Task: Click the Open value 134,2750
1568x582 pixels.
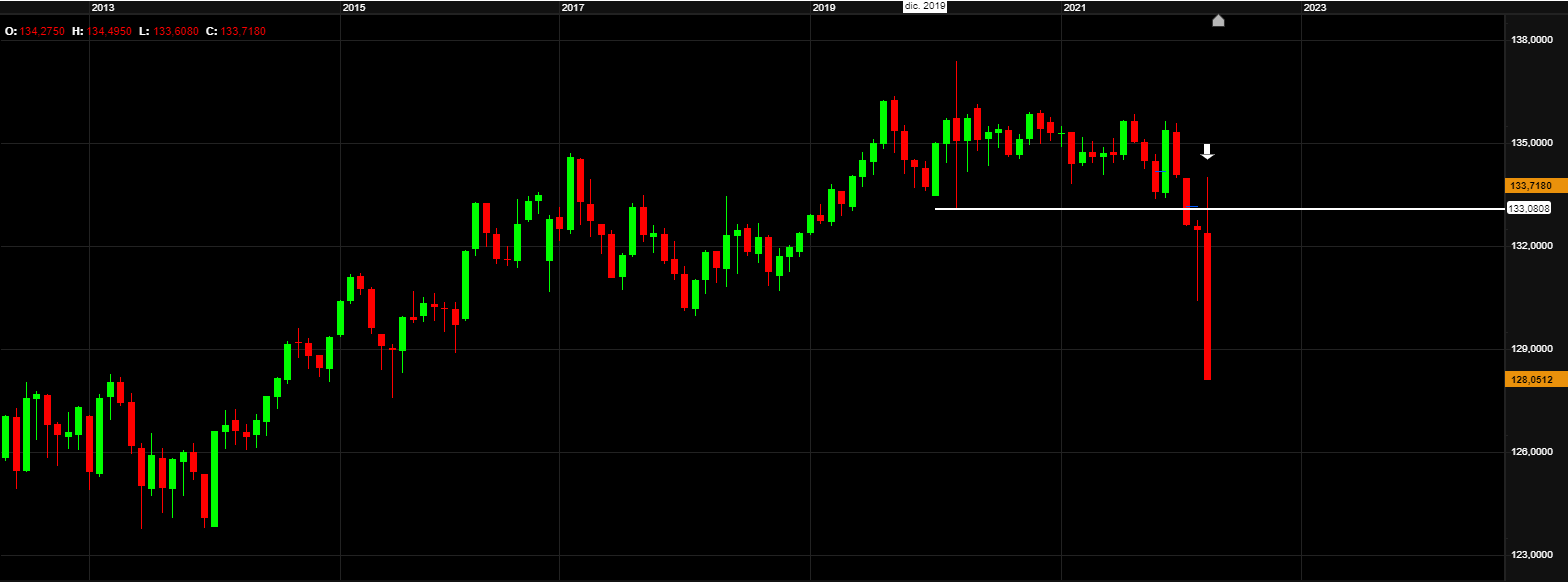Action: [x=42, y=32]
